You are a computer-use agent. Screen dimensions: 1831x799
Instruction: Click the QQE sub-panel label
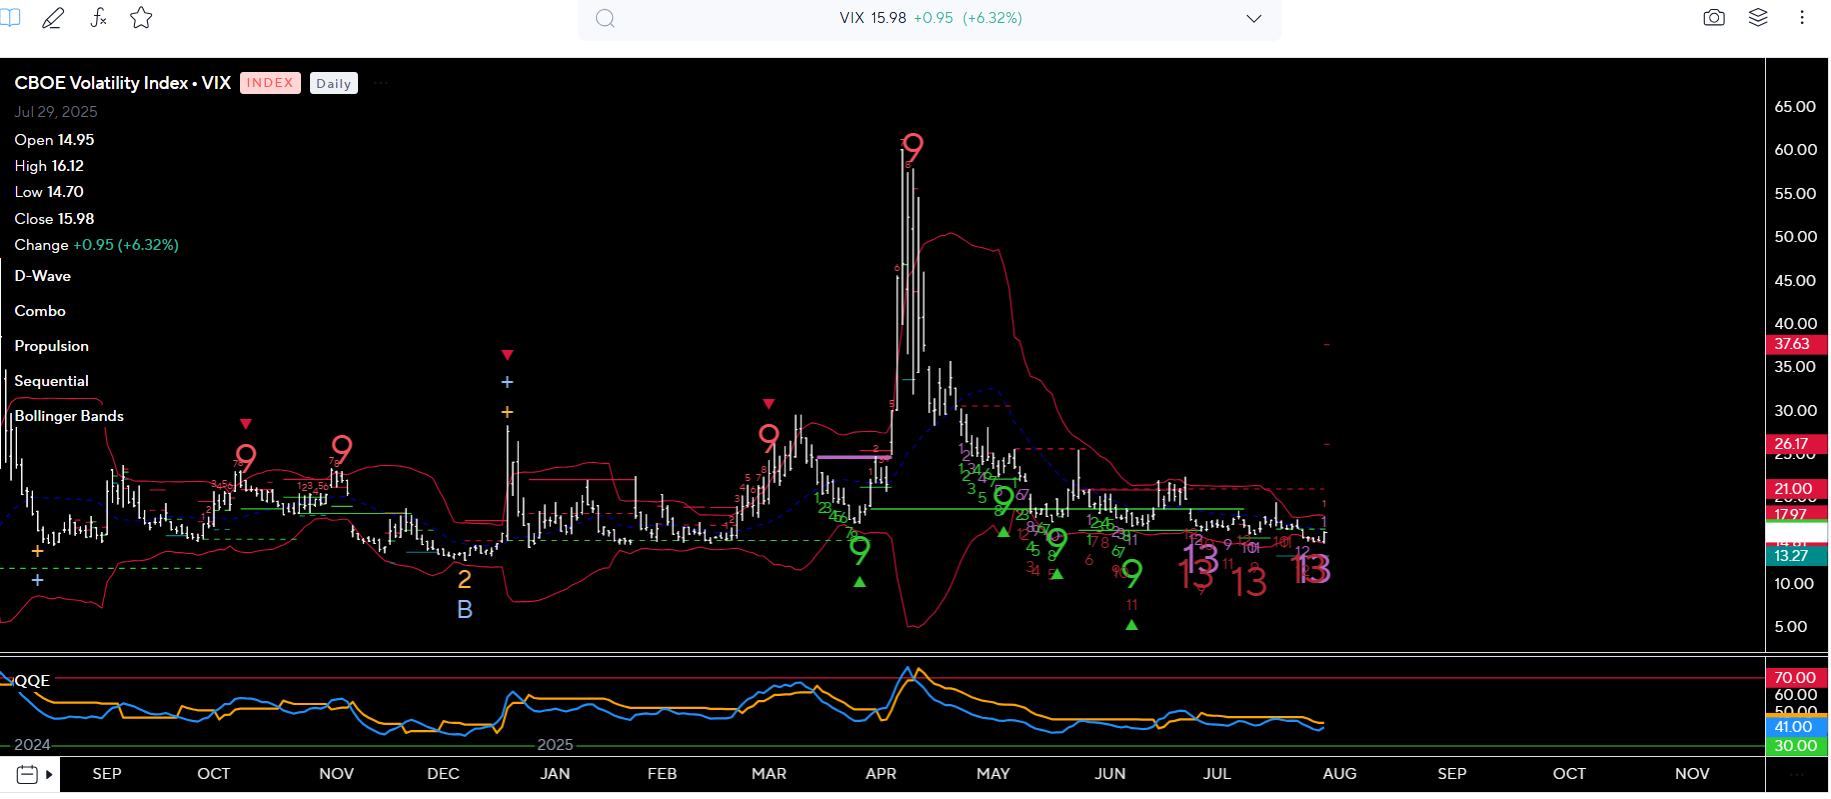pyautogui.click(x=32, y=680)
